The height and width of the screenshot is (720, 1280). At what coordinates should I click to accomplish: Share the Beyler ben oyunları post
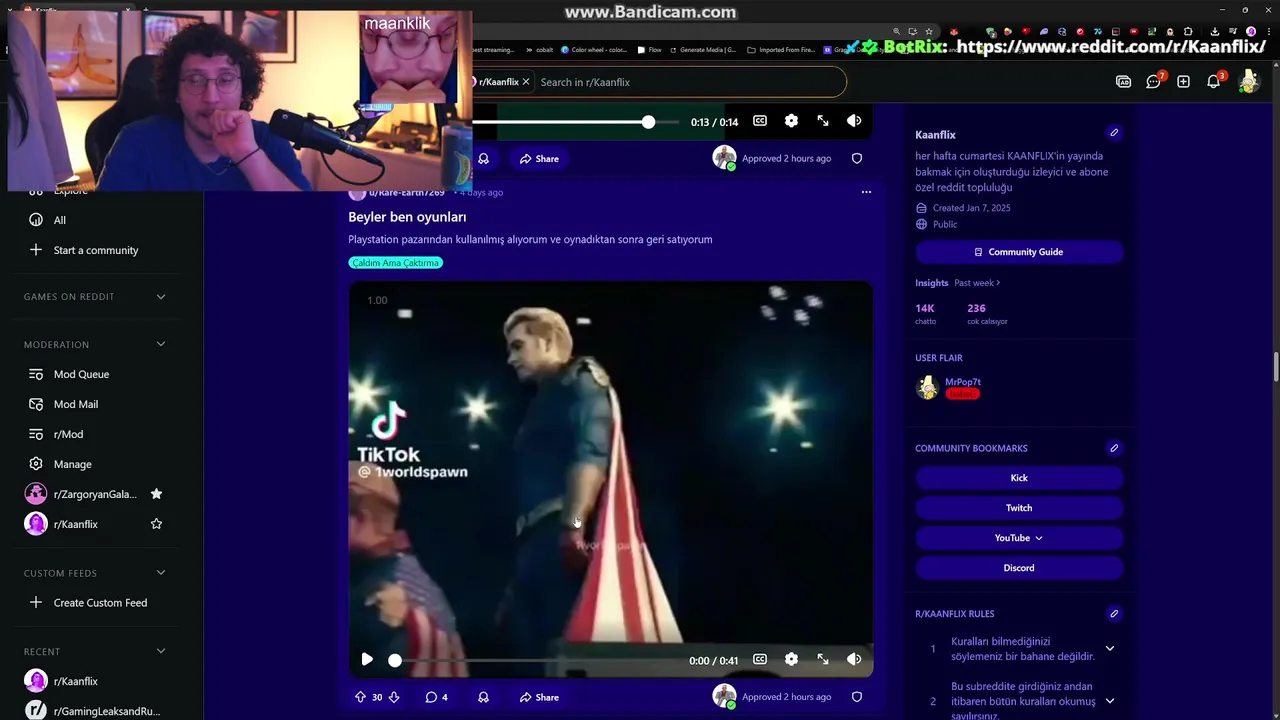tap(539, 697)
